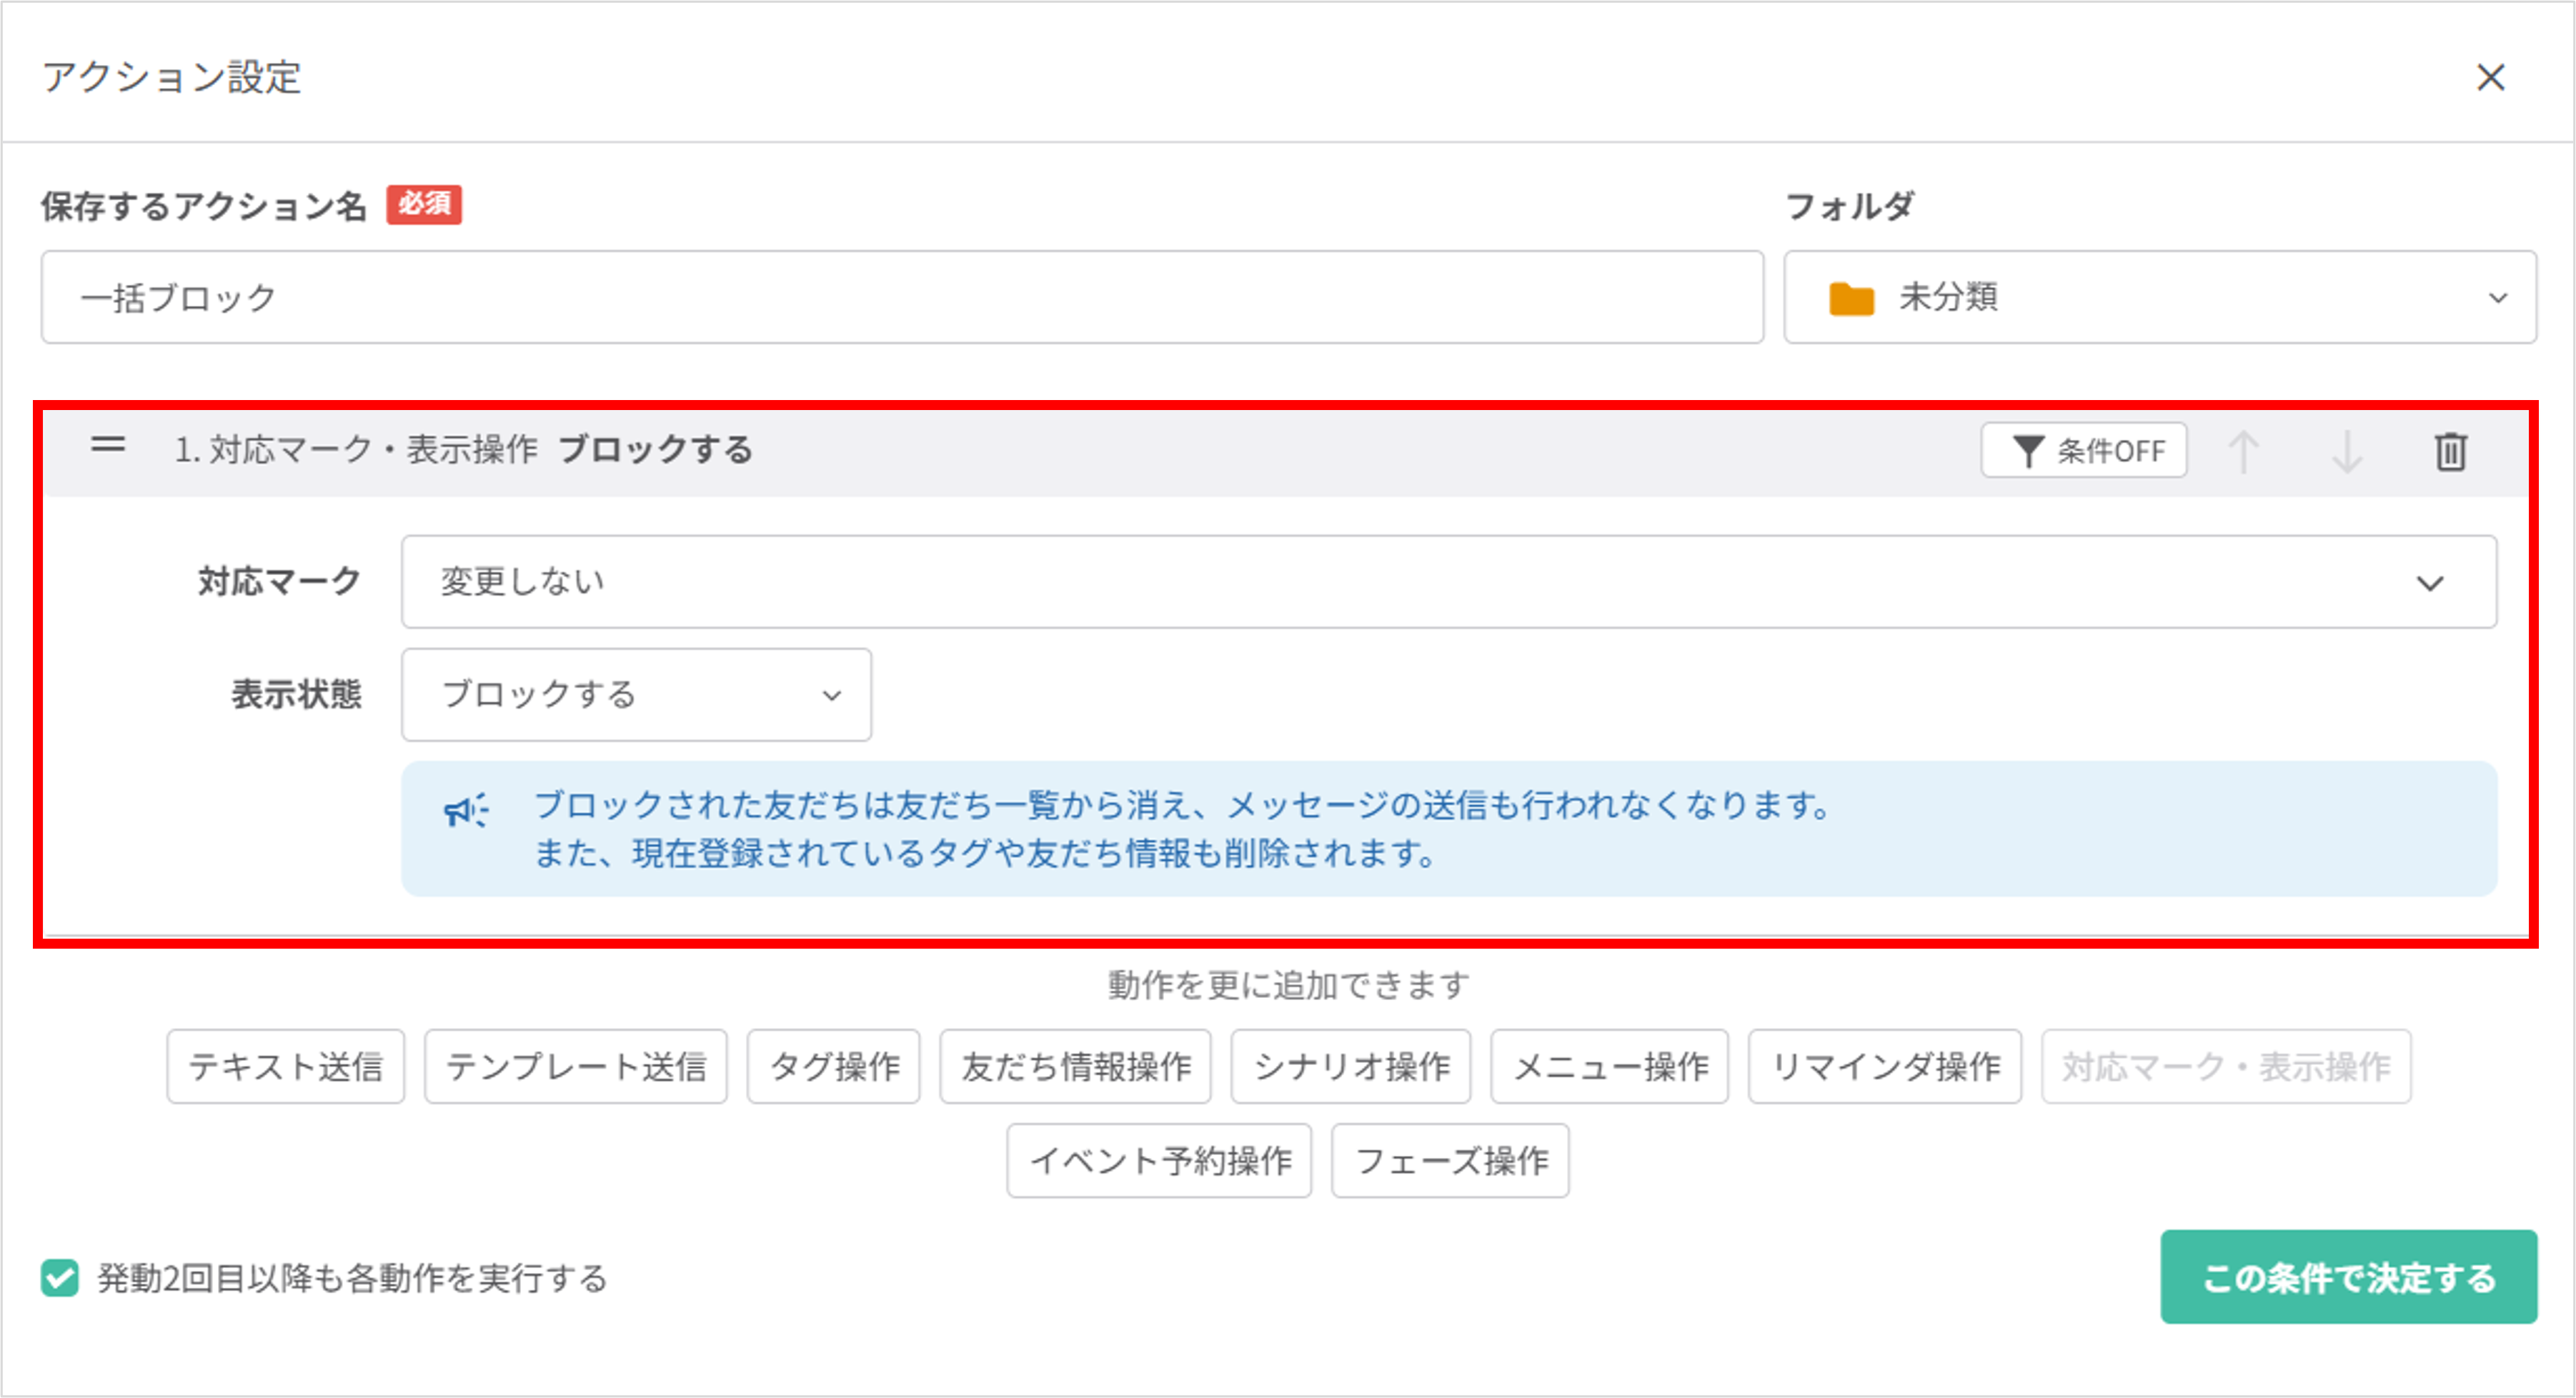Add a フェーズ操作 action

tap(1450, 1160)
